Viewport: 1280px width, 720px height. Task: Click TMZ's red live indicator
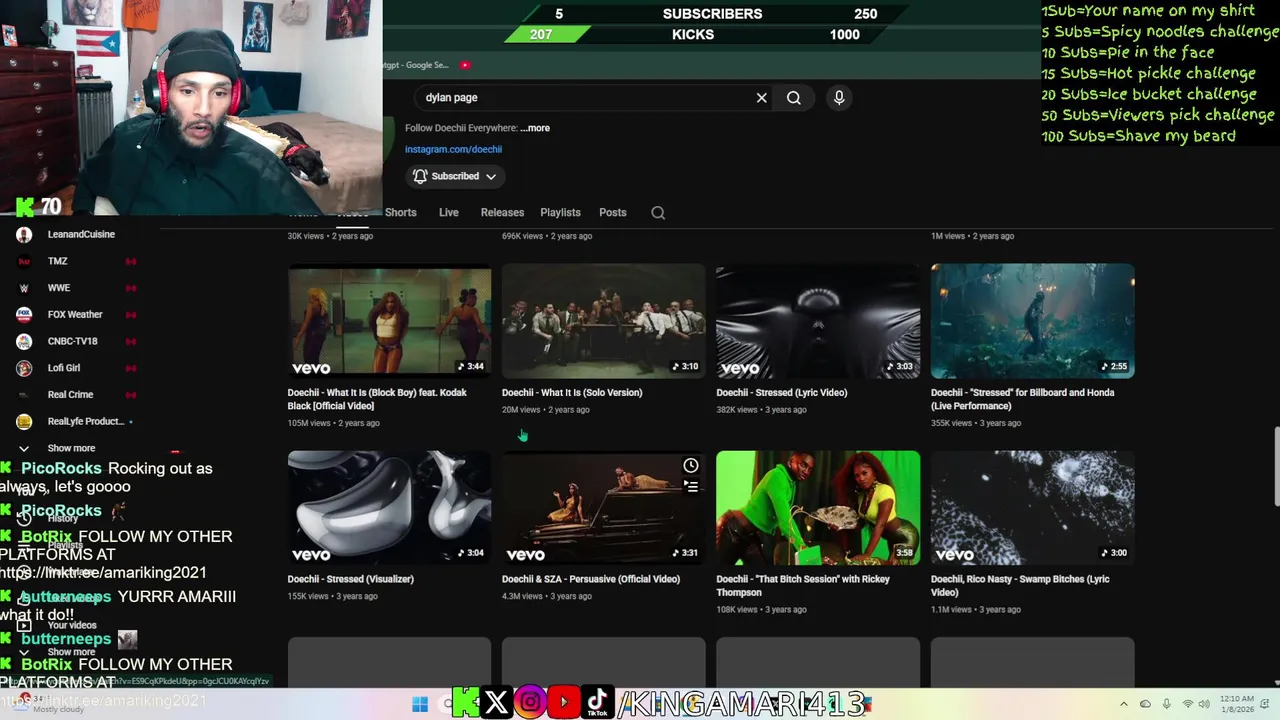(x=130, y=261)
